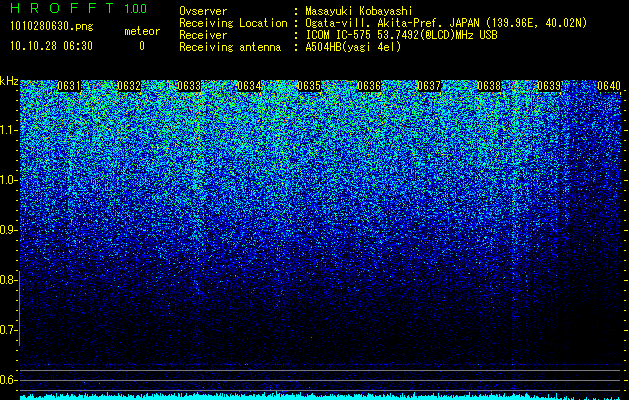The width and height of the screenshot is (629, 400).
Task: Select the filename 1010280630.png
Action: pyautogui.click(x=52, y=27)
